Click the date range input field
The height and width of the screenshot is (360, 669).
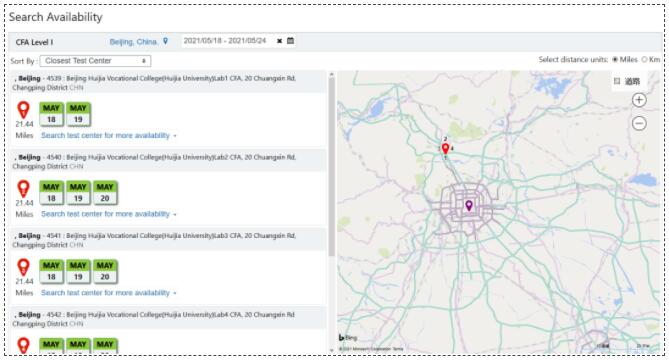(x=227, y=41)
